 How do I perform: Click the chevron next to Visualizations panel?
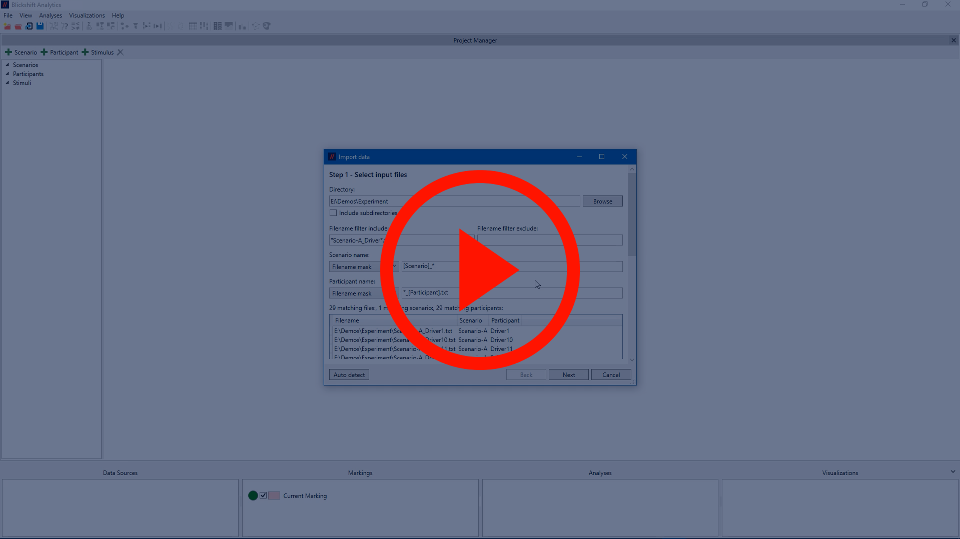click(953, 472)
